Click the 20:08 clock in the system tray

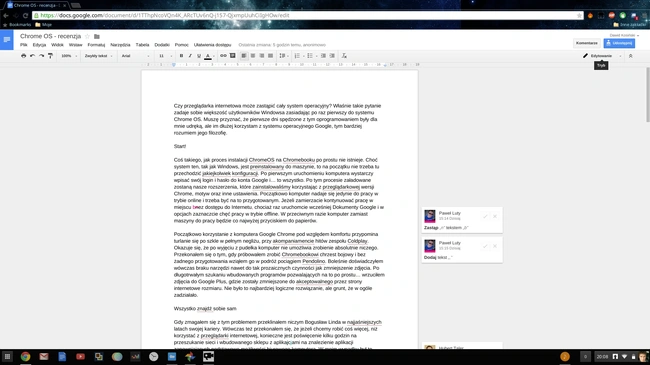pyautogui.click(x=602, y=356)
